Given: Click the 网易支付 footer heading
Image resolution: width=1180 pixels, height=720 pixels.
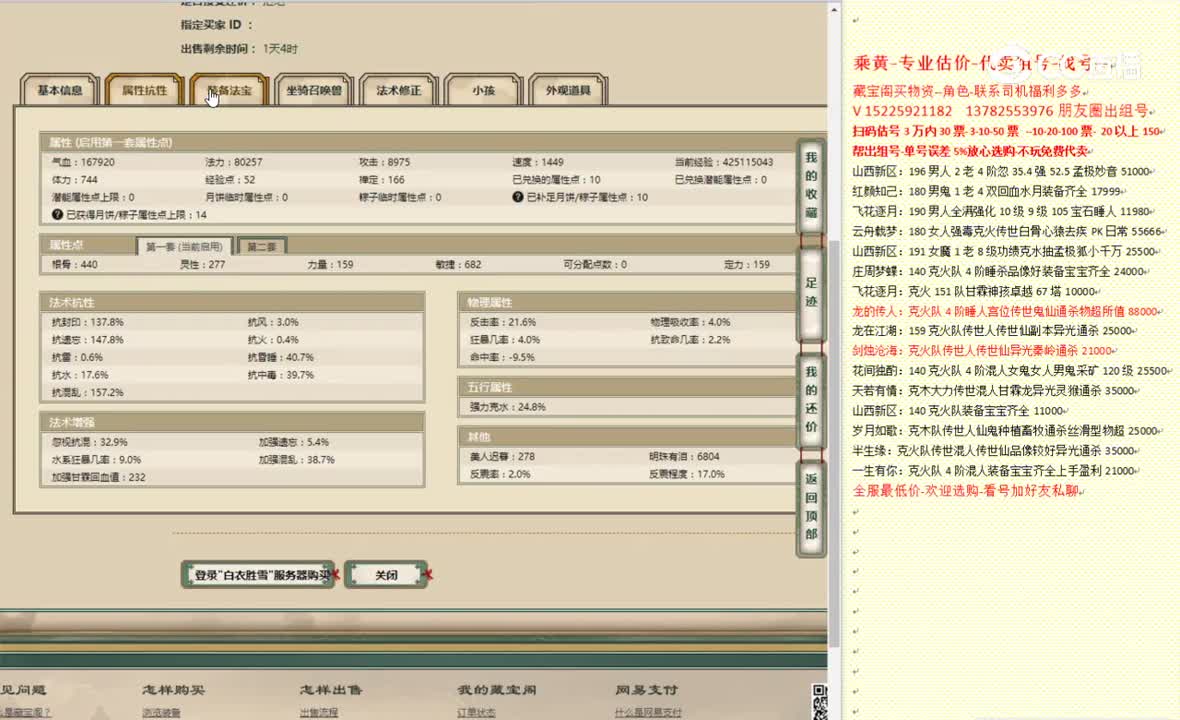Looking at the screenshot, I should click(646, 689).
